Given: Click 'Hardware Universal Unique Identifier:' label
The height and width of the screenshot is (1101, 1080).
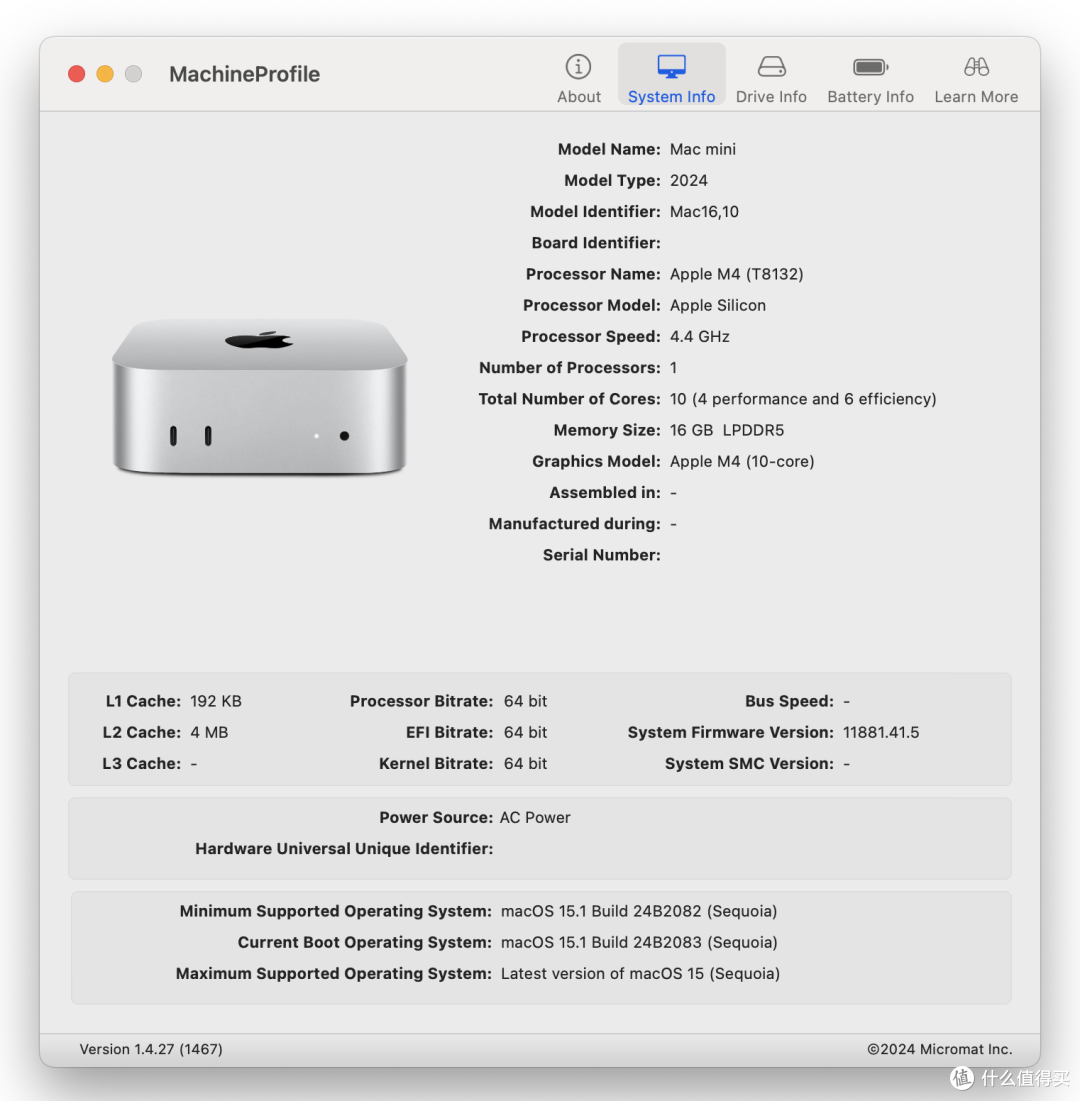Looking at the screenshot, I should (344, 848).
